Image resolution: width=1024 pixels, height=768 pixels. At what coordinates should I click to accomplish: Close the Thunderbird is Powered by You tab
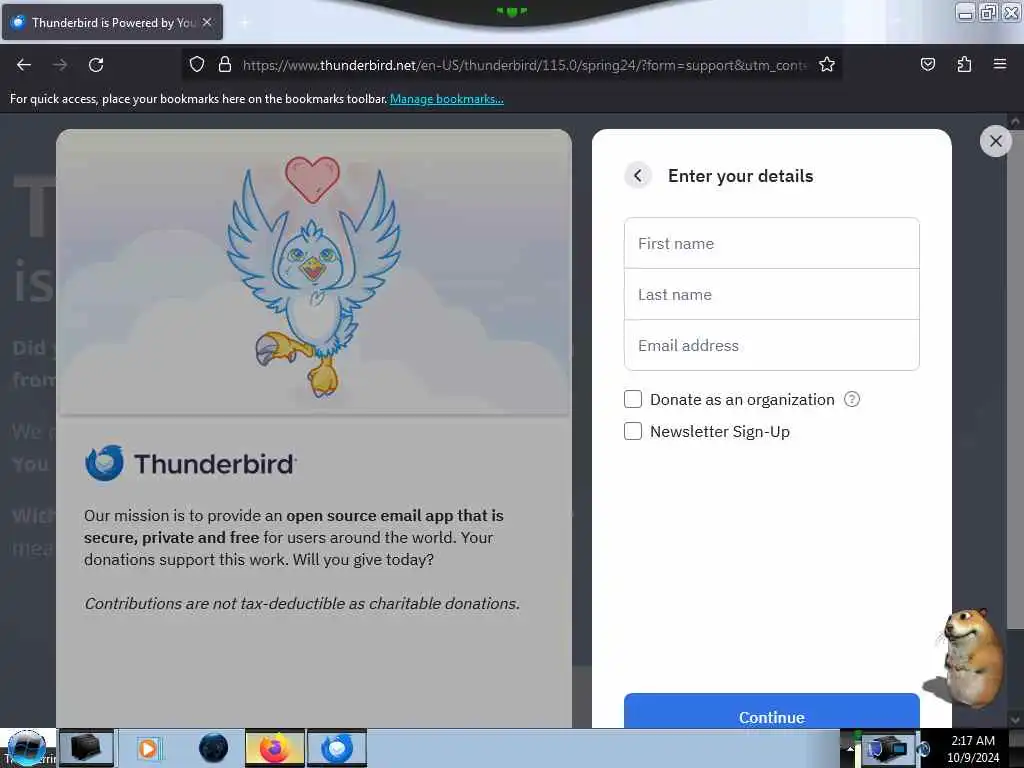(207, 22)
